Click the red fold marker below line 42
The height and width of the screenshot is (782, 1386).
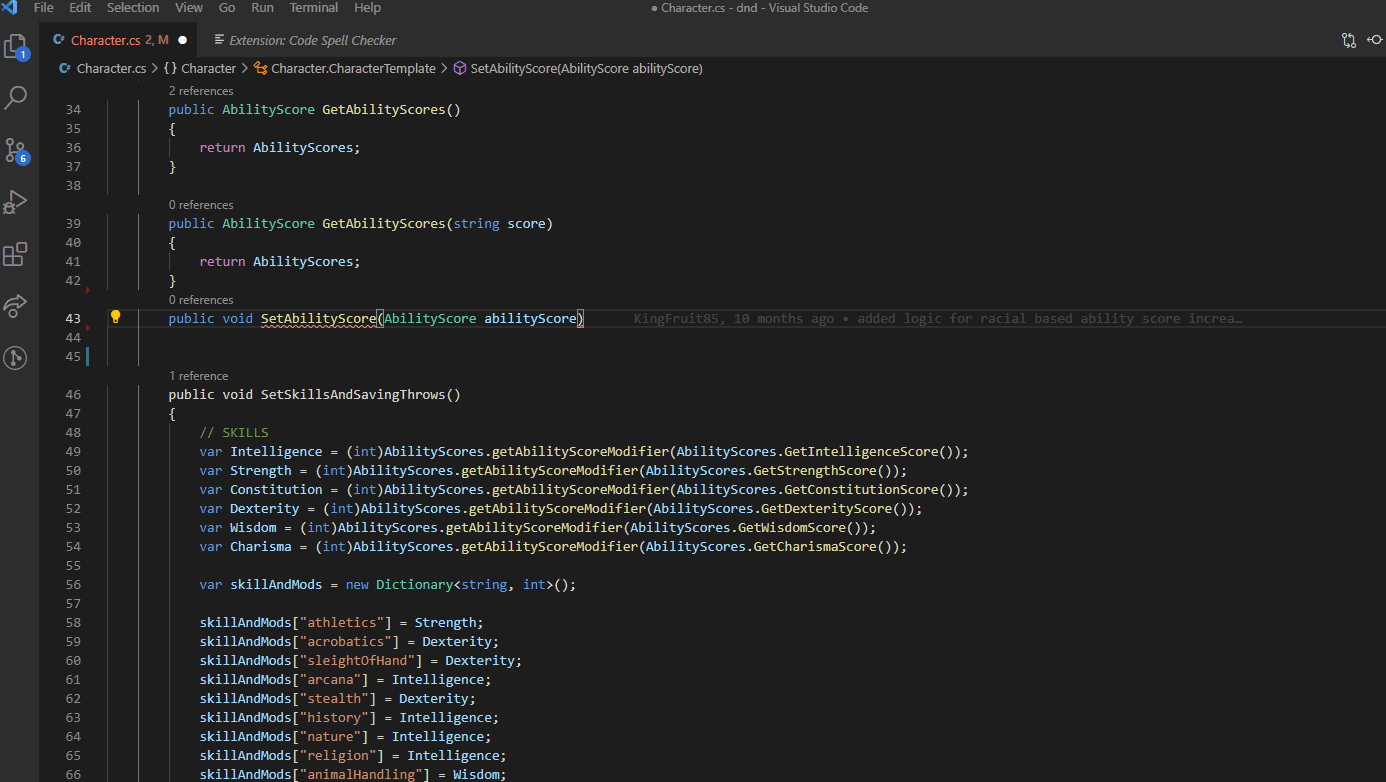click(x=88, y=290)
